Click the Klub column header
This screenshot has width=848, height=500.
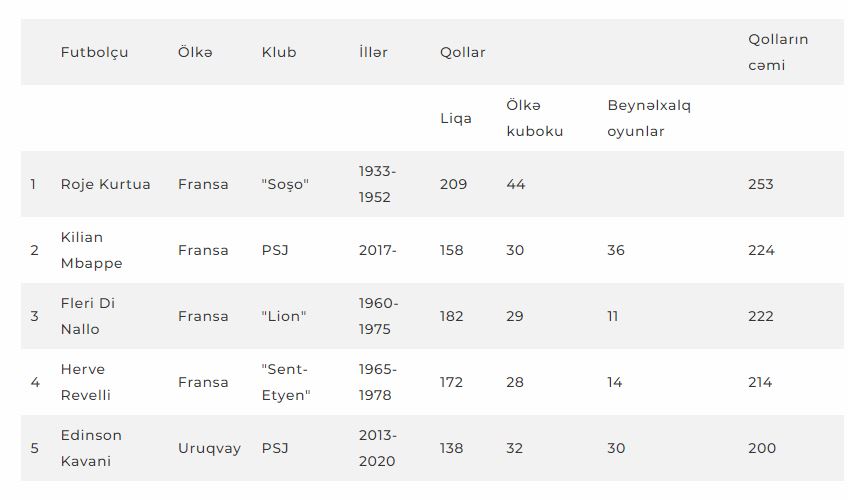pyautogui.click(x=279, y=52)
